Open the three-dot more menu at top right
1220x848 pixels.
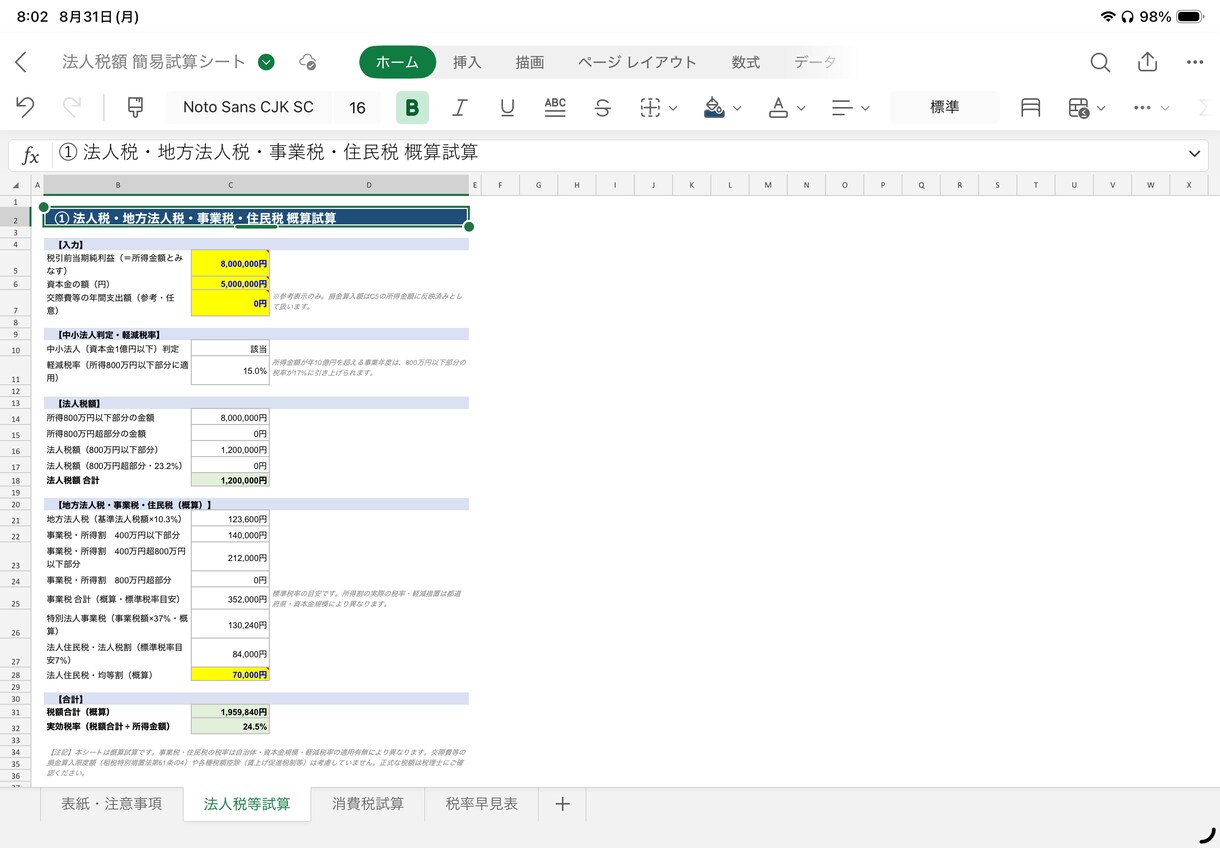(1195, 62)
